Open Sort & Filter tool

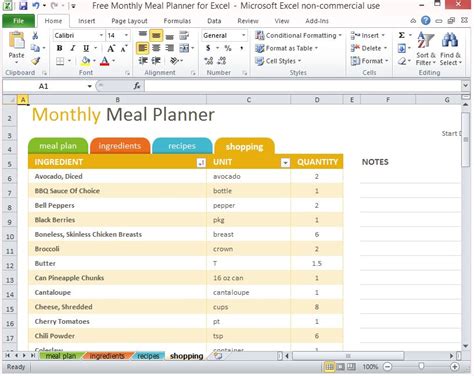[x=426, y=49]
